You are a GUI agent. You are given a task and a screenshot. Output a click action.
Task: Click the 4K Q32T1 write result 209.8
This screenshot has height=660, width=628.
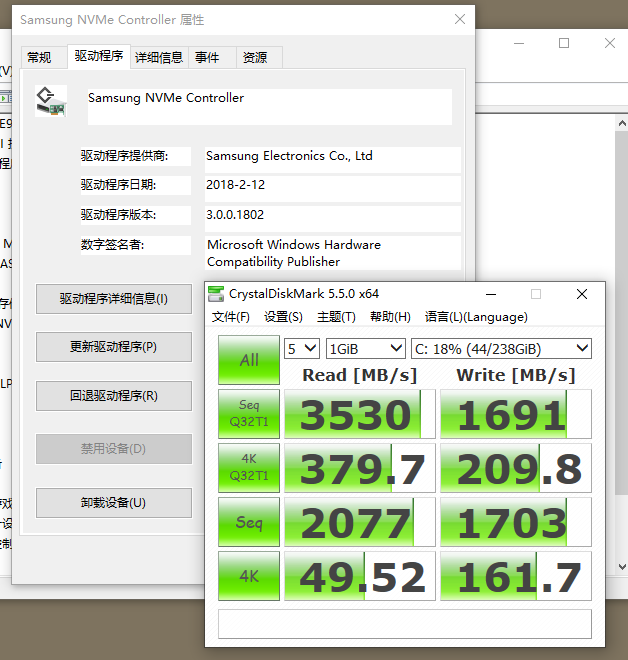(516, 468)
